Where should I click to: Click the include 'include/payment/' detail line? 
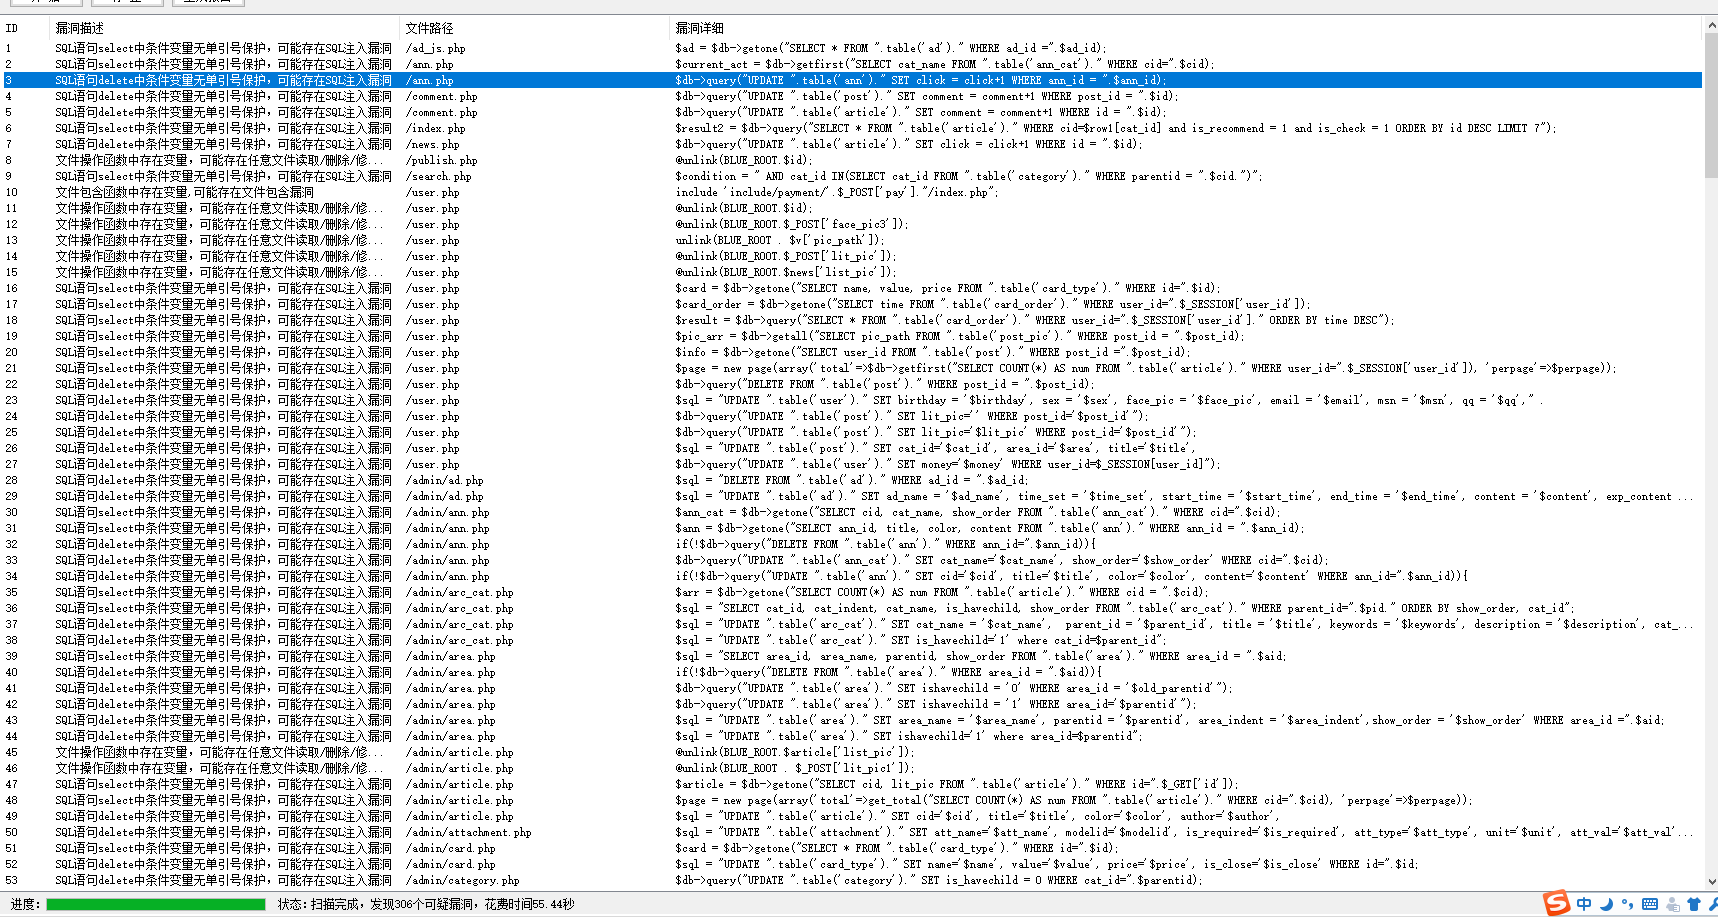tap(835, 192)
